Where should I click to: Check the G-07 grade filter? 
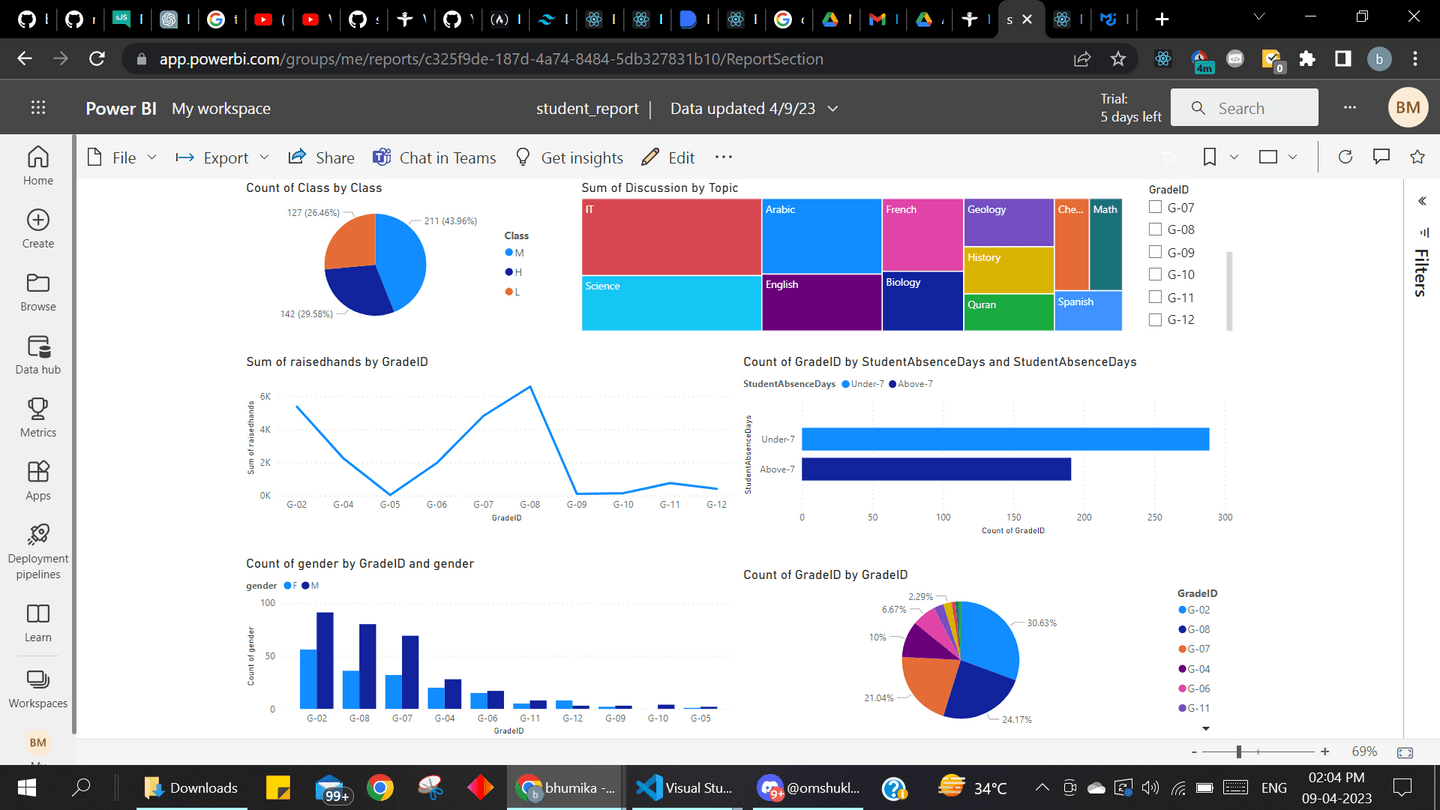coord(1156,207)
